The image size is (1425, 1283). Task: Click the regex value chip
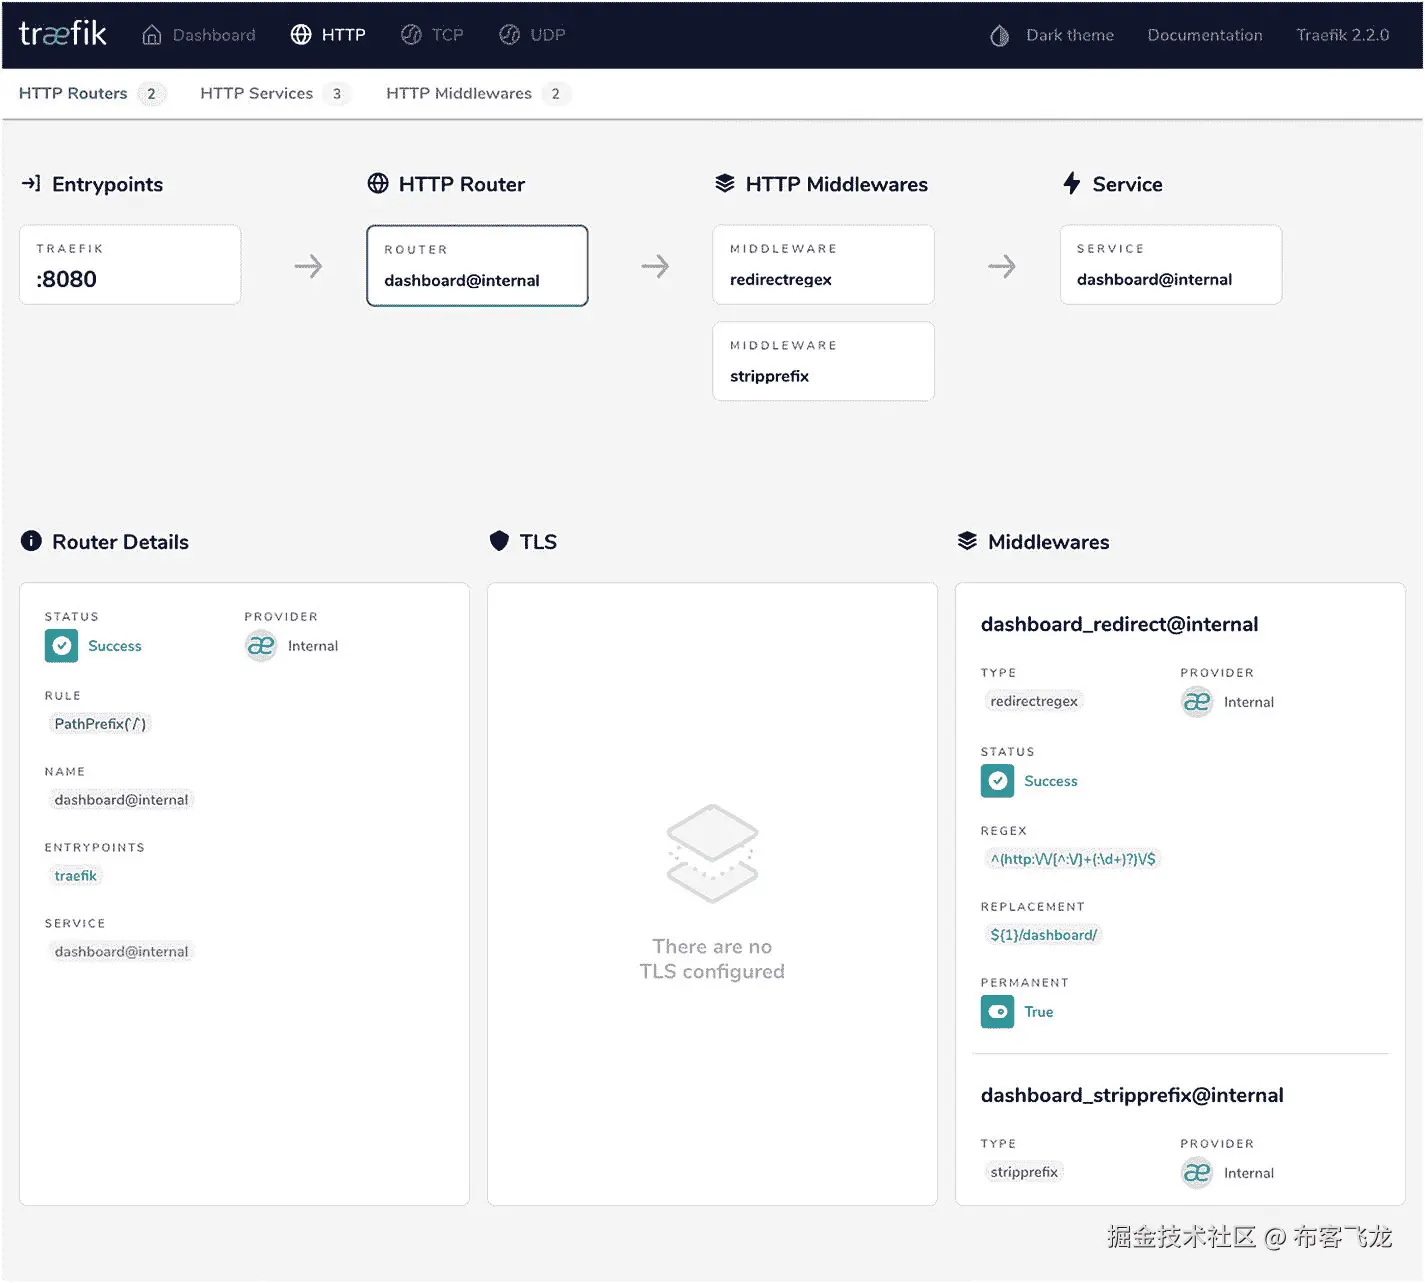click(x=1072, y=859)
